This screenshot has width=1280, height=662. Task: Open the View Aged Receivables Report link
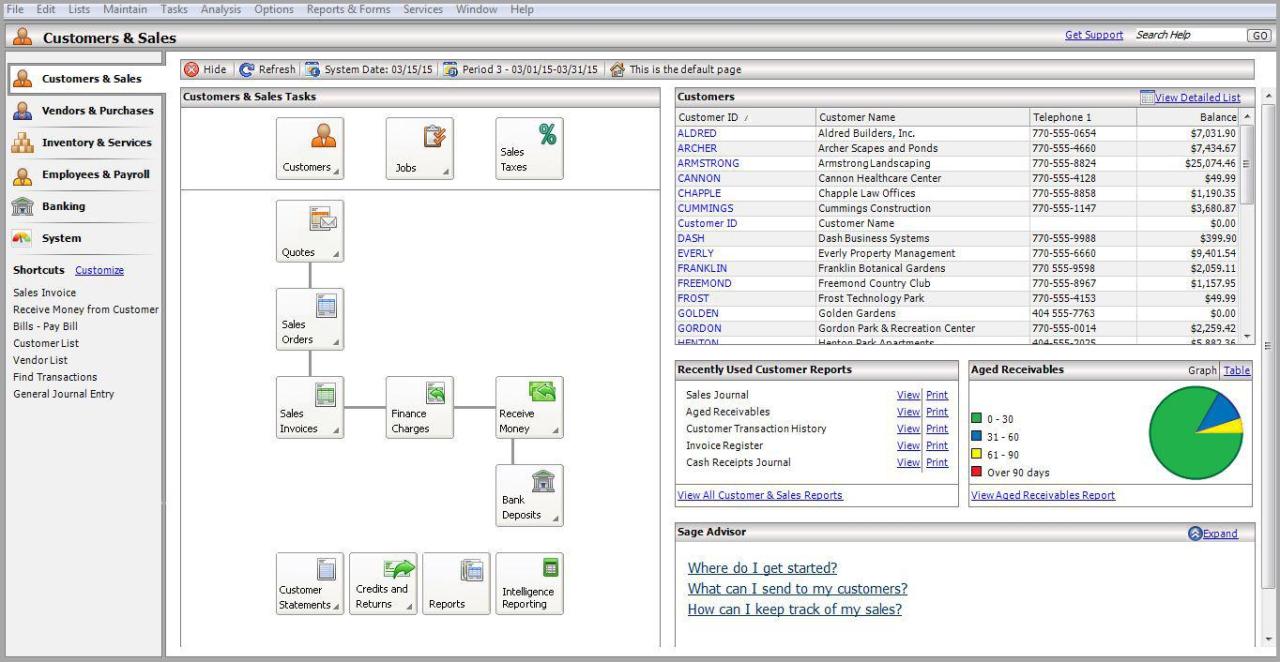pos(1043,494)
